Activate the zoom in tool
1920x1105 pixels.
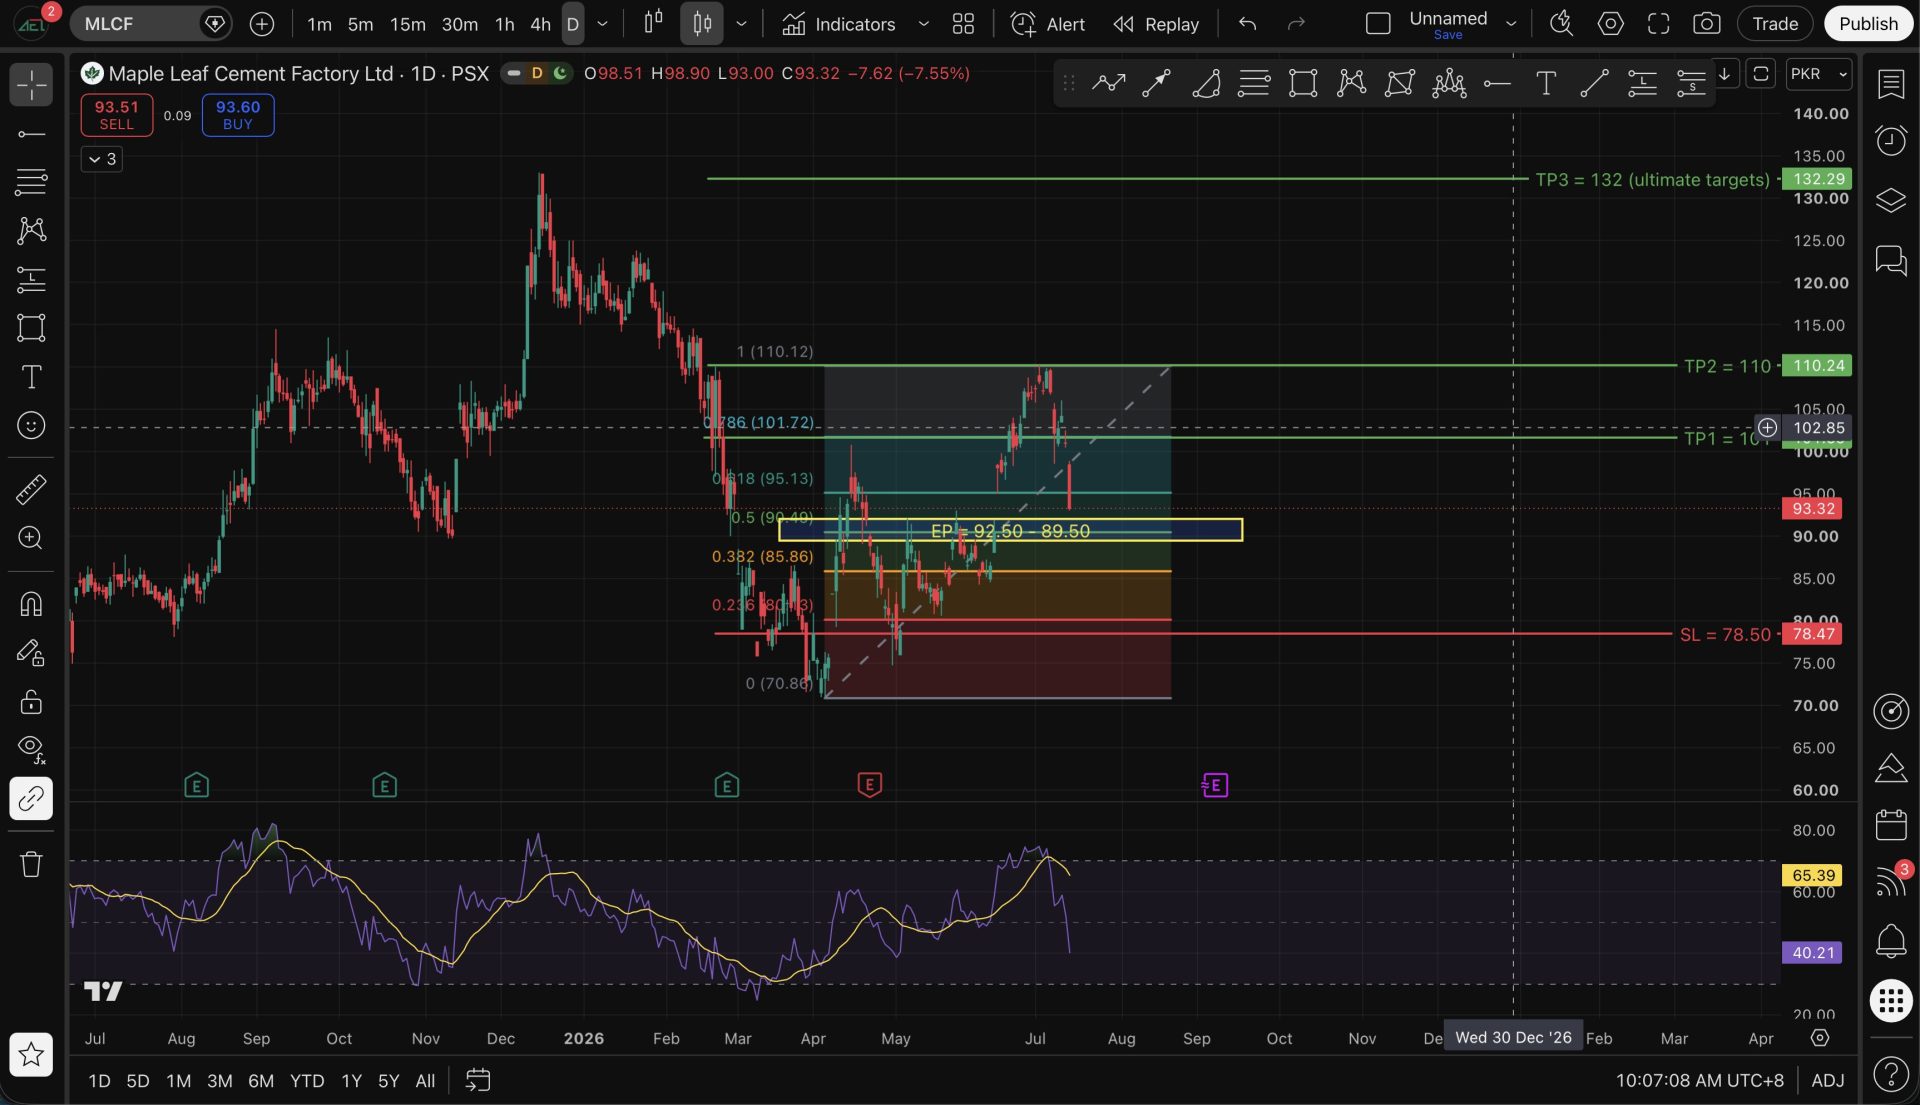pos(31,538)
